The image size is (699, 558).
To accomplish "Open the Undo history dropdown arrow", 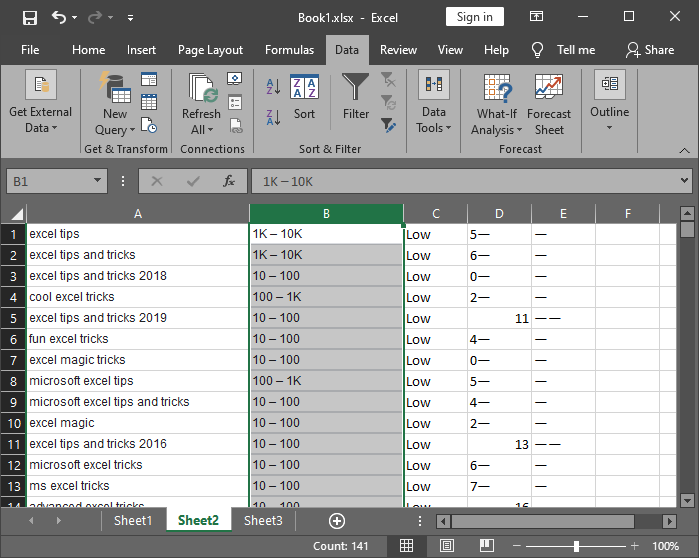I will (x=74, y=17).
